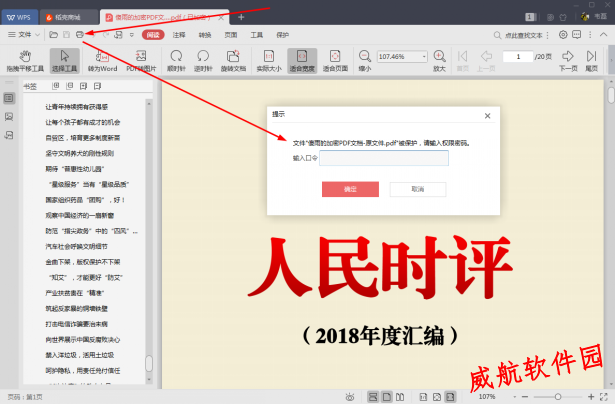The height and width of the screenshot is (404, 615).
Task: Confirm password with the red 确定 button
Action: [350, 189]
